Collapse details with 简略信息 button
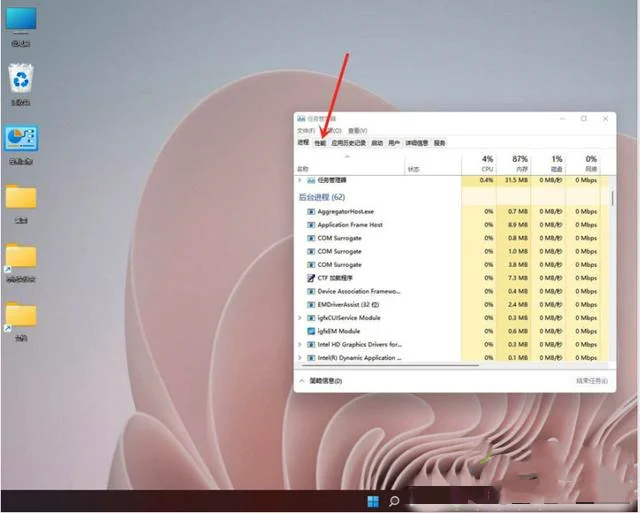Viewport: 640px width, 513px height. 320,381
